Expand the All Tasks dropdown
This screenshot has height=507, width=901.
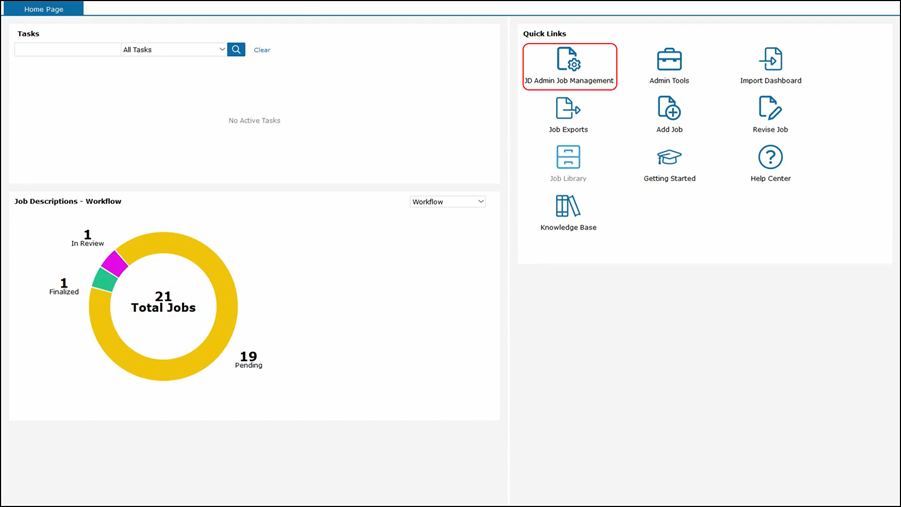tap(173, 50)
